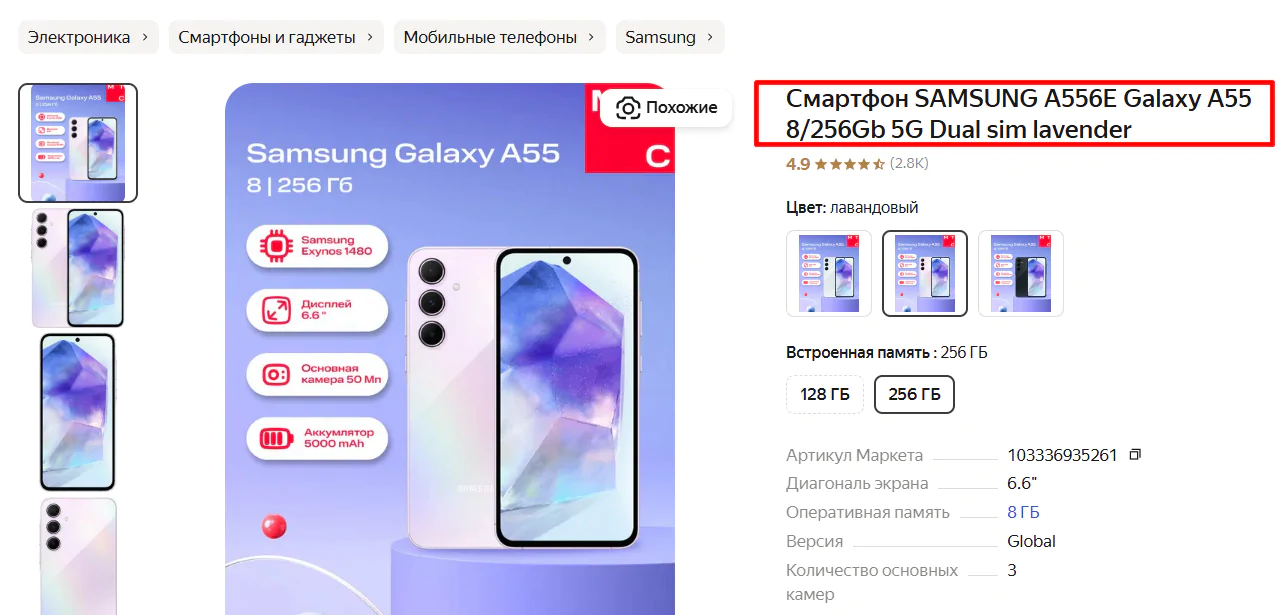Show the third thumbnail of the phone front
The height and width of the screenshot is (615, 1281).
(79, 412)
